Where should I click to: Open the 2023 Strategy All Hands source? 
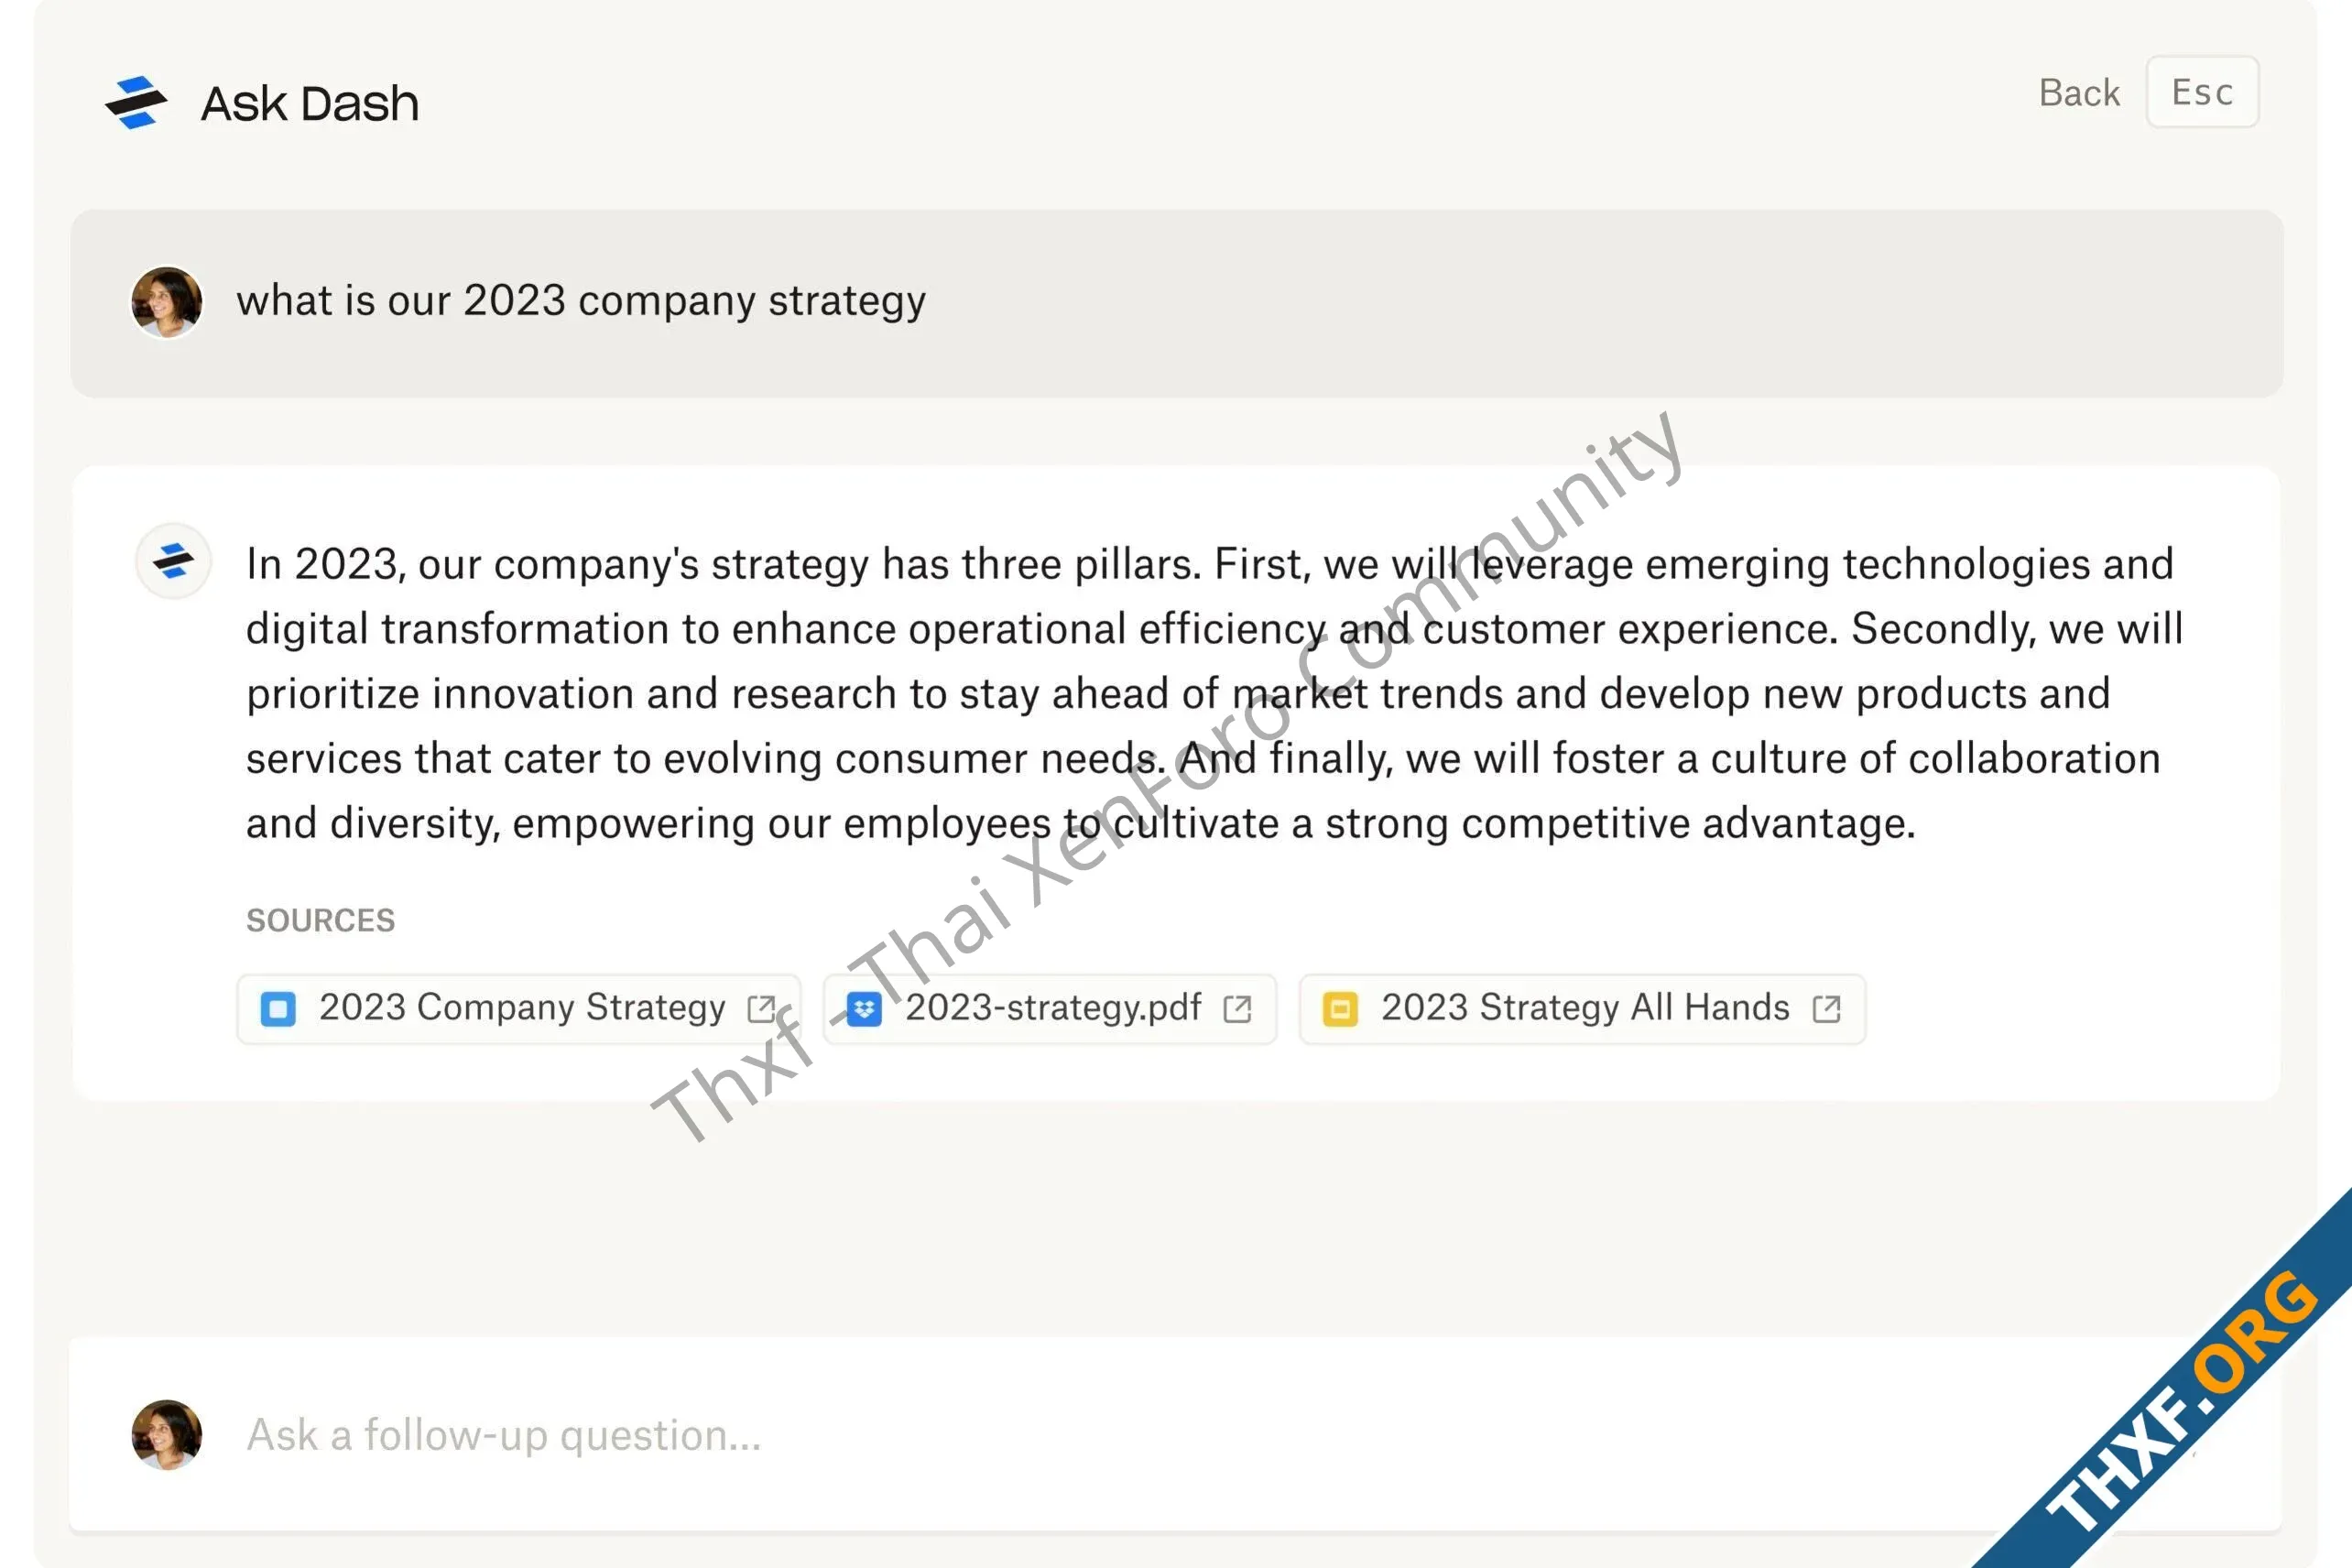point(1582,1009)
